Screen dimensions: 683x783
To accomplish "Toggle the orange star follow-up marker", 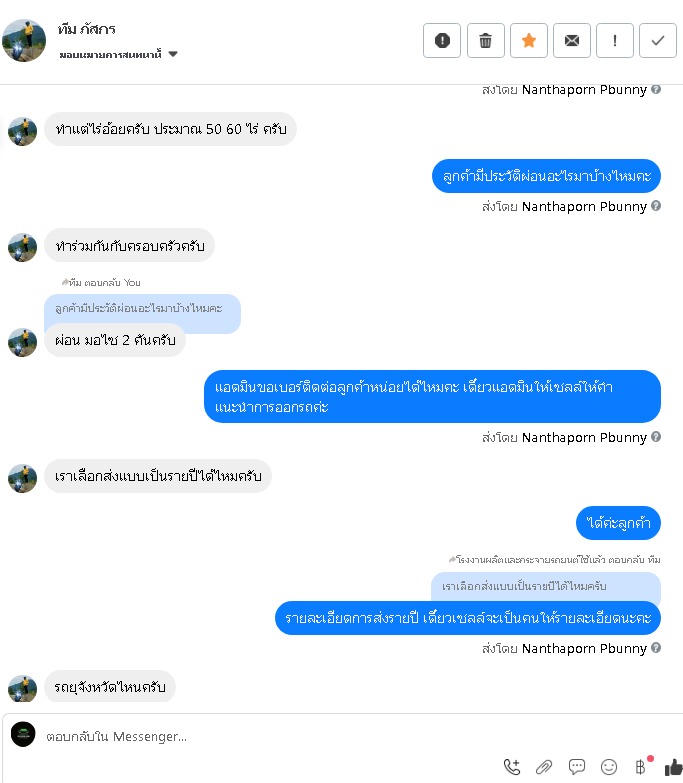I will tap(529, 40).
